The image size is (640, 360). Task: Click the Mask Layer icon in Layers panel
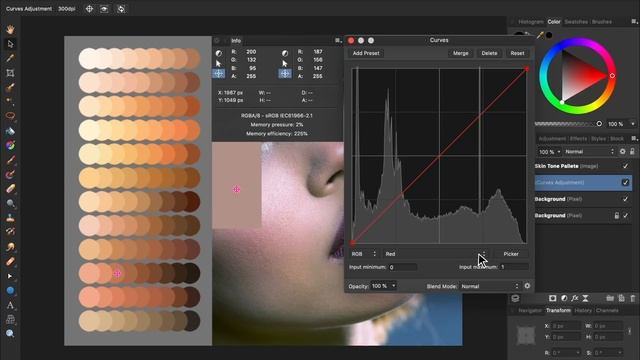click(x=552, y=298)
